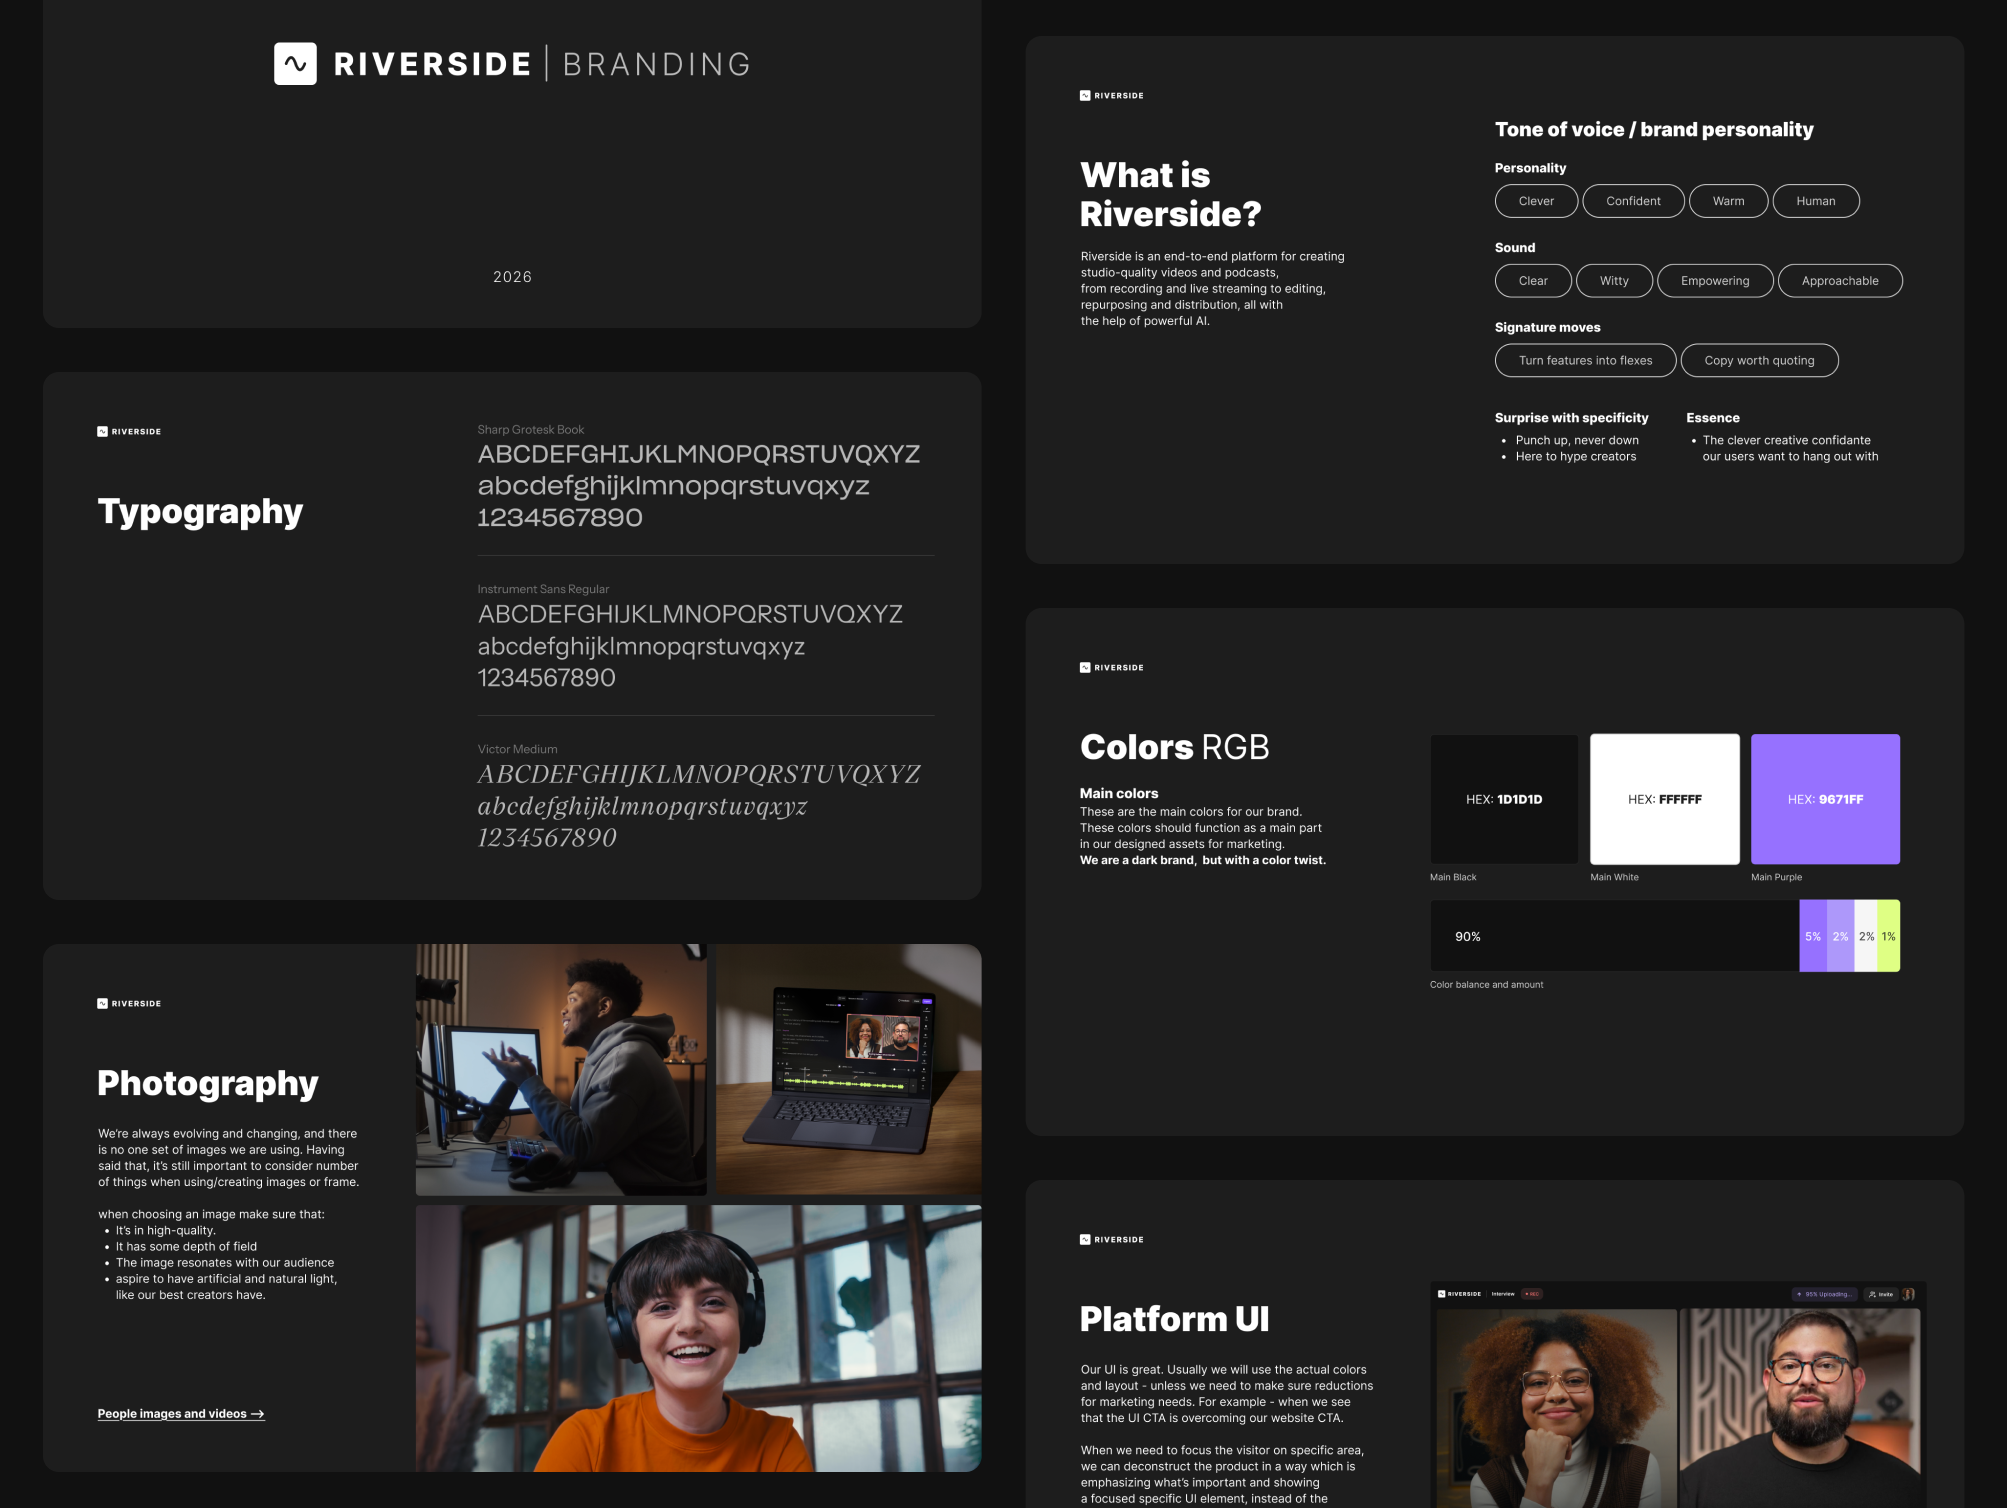The width and height of the screenshot is (2007, 1508).
Task: Click the 5% purple segment of the balance bar
Action: [1813, 936]
